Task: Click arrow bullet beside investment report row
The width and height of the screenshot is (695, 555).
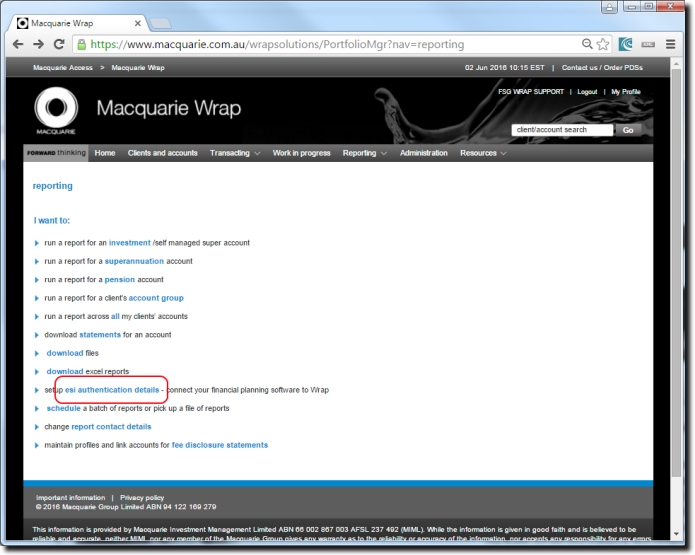Action: [x=37, y=243]
